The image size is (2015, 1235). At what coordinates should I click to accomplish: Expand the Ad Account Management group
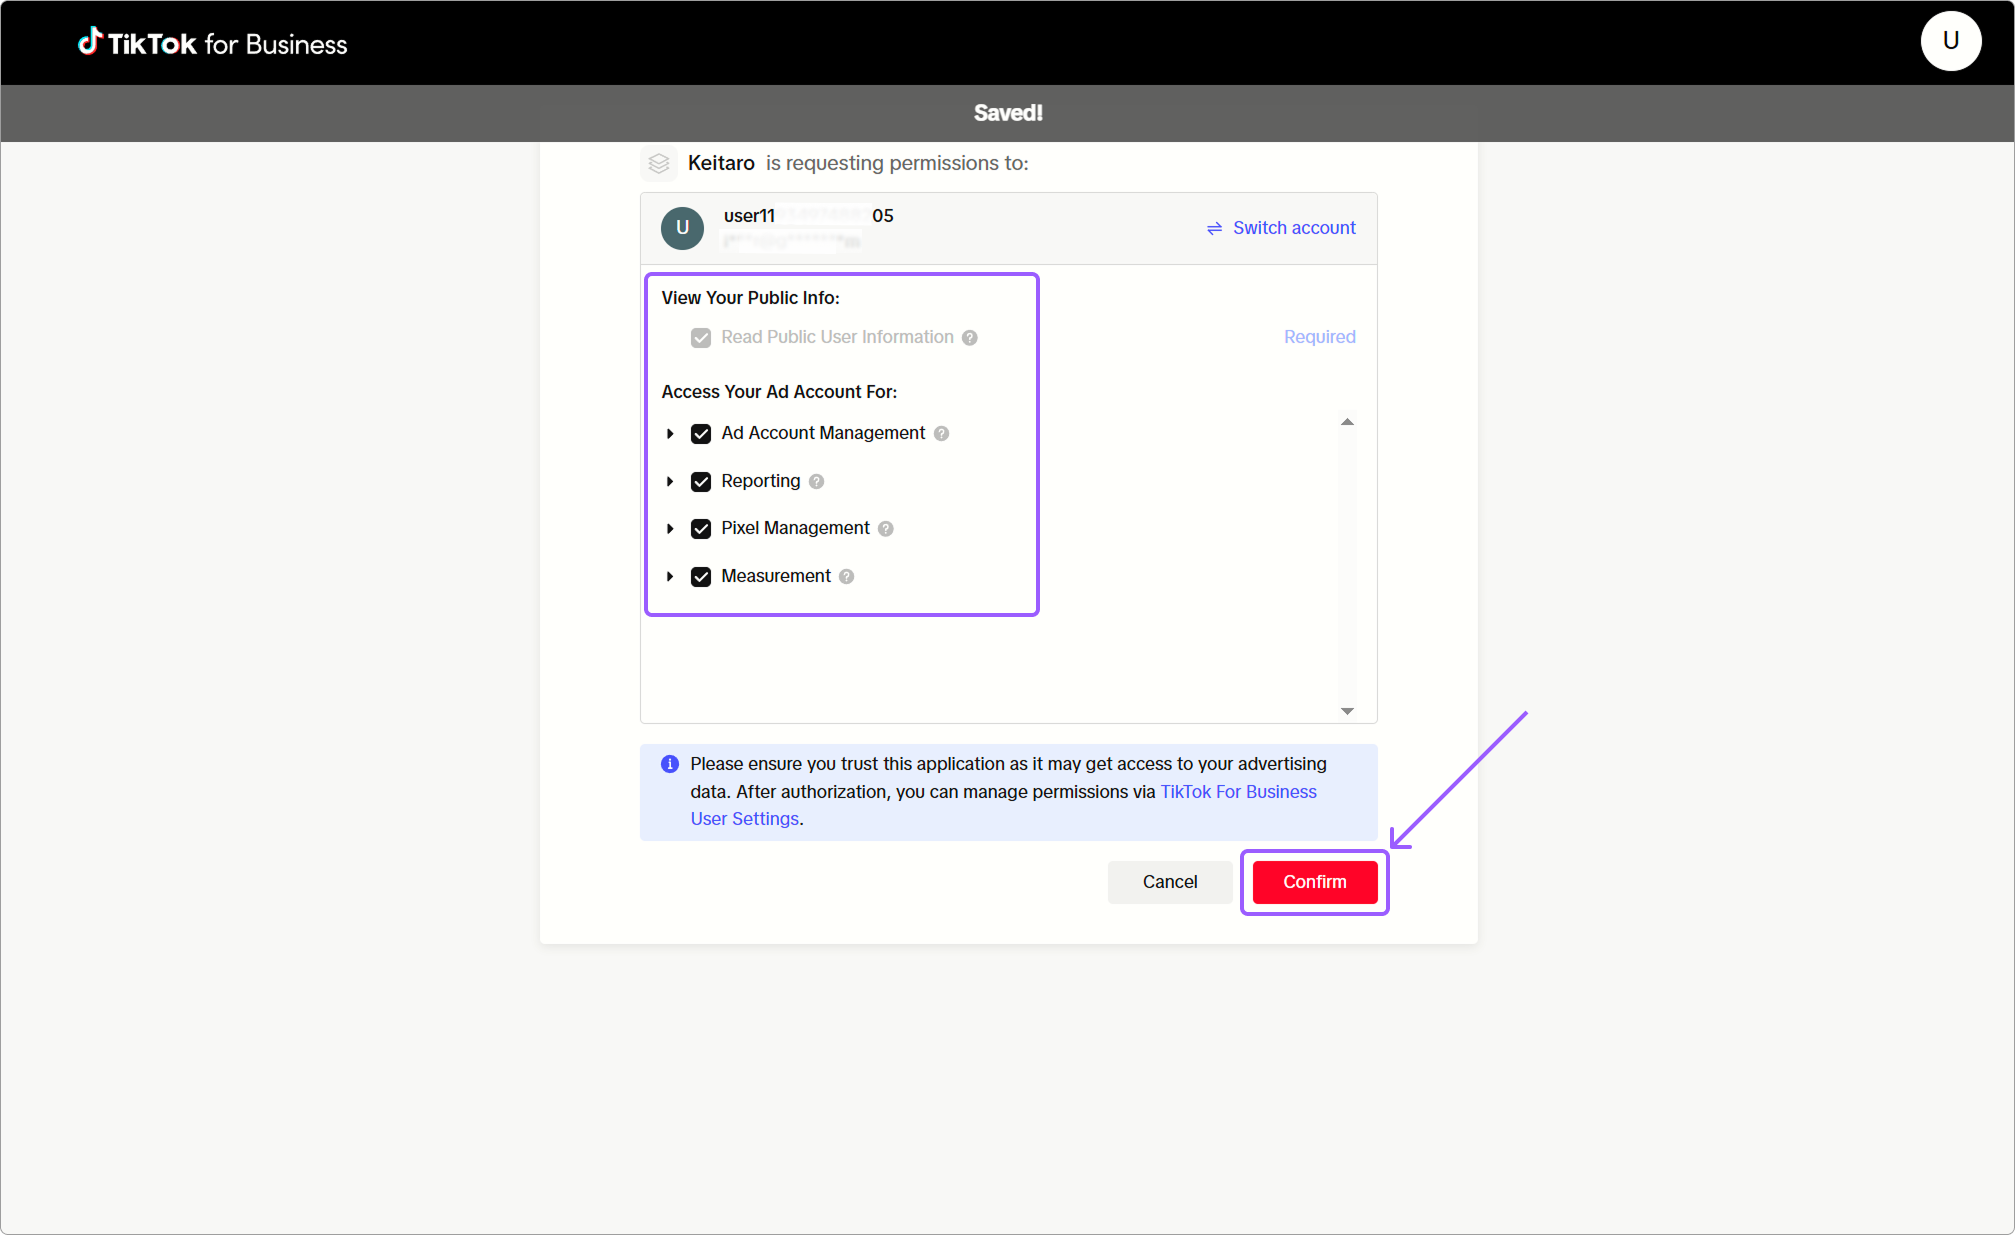[670, 434]
